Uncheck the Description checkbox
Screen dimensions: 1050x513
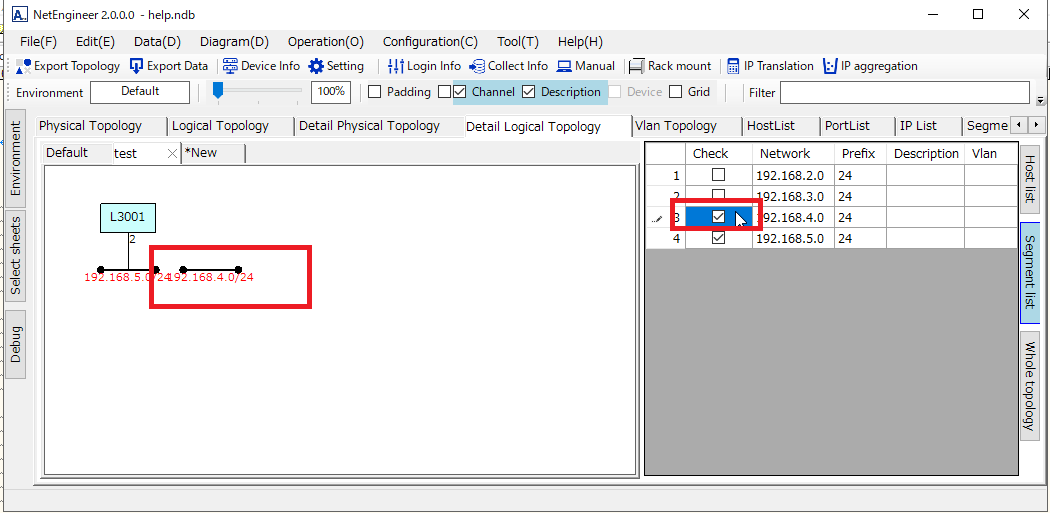pos(529,92)
